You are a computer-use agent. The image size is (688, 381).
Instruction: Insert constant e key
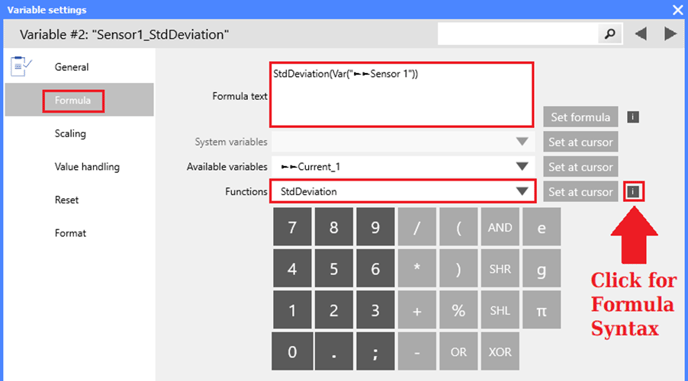click(541, 227)
